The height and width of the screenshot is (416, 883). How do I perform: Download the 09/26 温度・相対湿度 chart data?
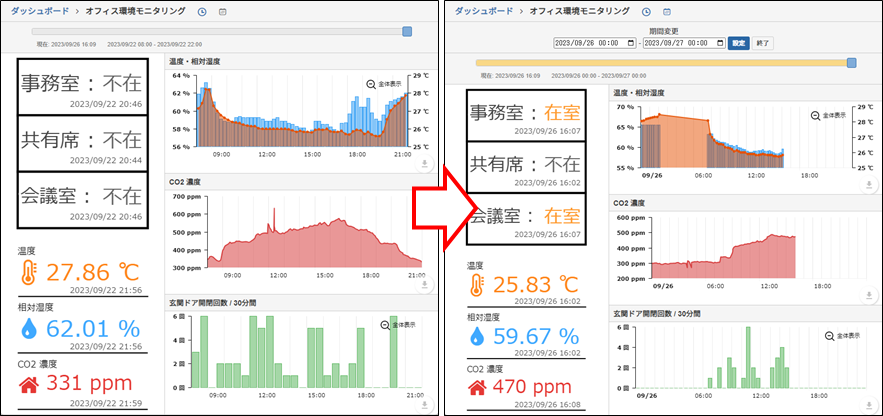click(869, 185)
